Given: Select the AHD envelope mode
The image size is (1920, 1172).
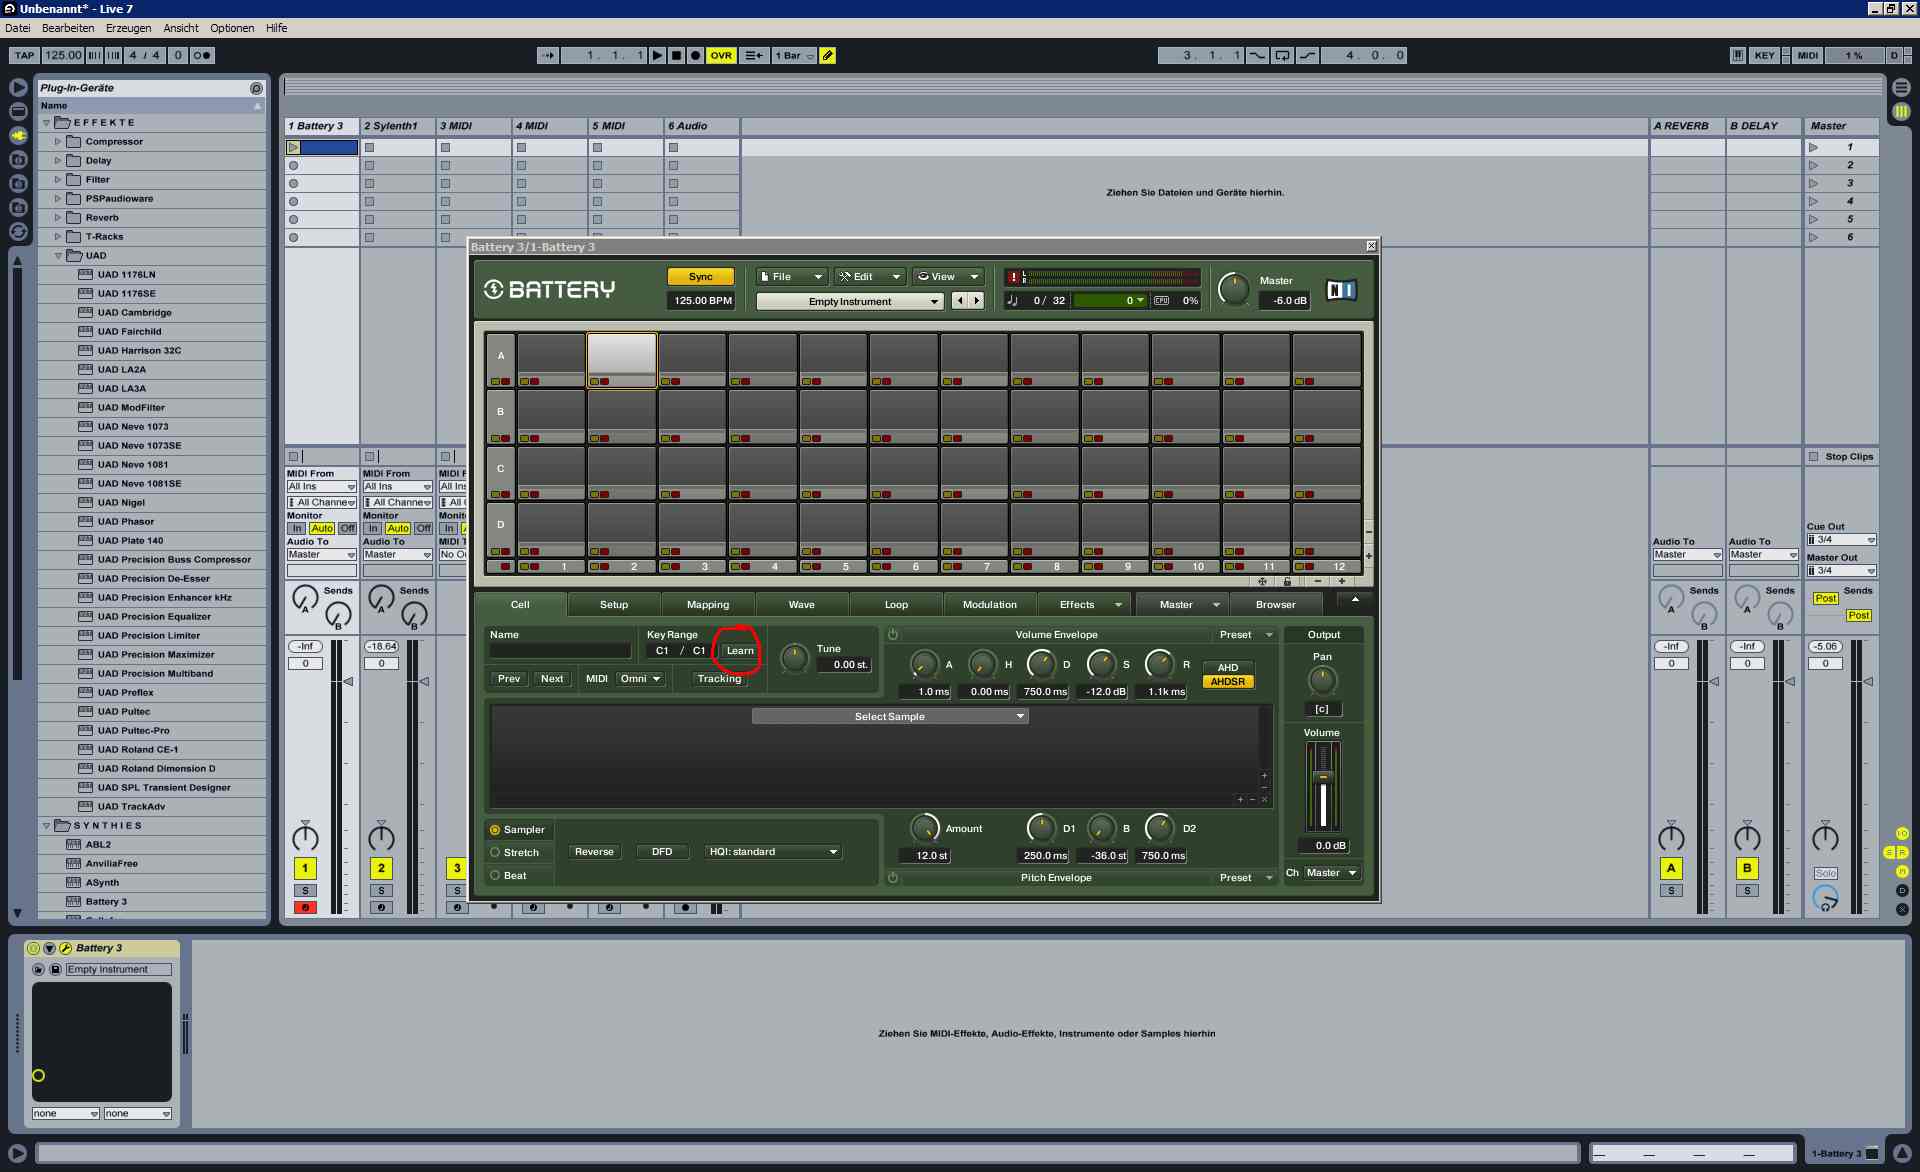Looking at the screenshot, I should pos(1227,668).
